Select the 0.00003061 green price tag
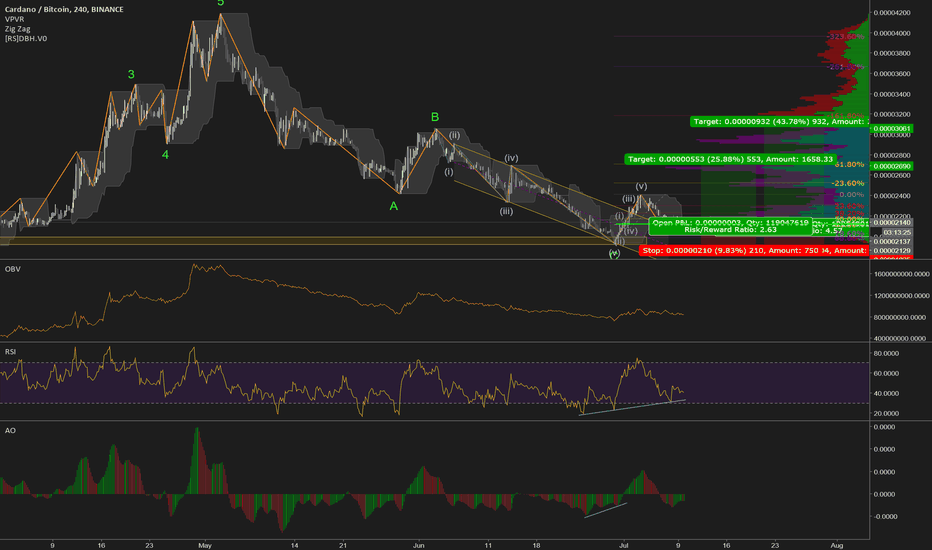This screenshot has height=550, width=932. coord(892,128)
